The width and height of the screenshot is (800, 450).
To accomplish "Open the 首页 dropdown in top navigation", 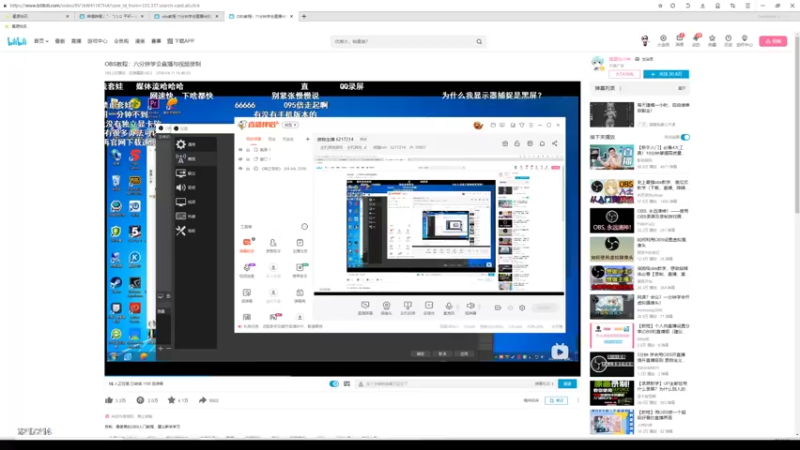I will 41,41.
